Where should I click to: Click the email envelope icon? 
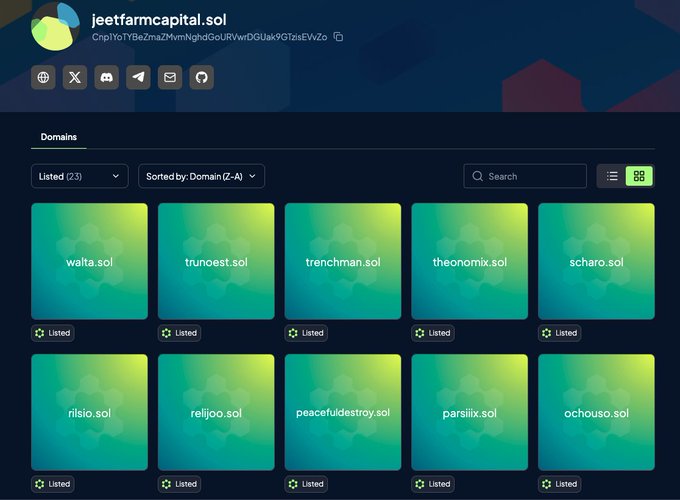click(x=170, y=77)
